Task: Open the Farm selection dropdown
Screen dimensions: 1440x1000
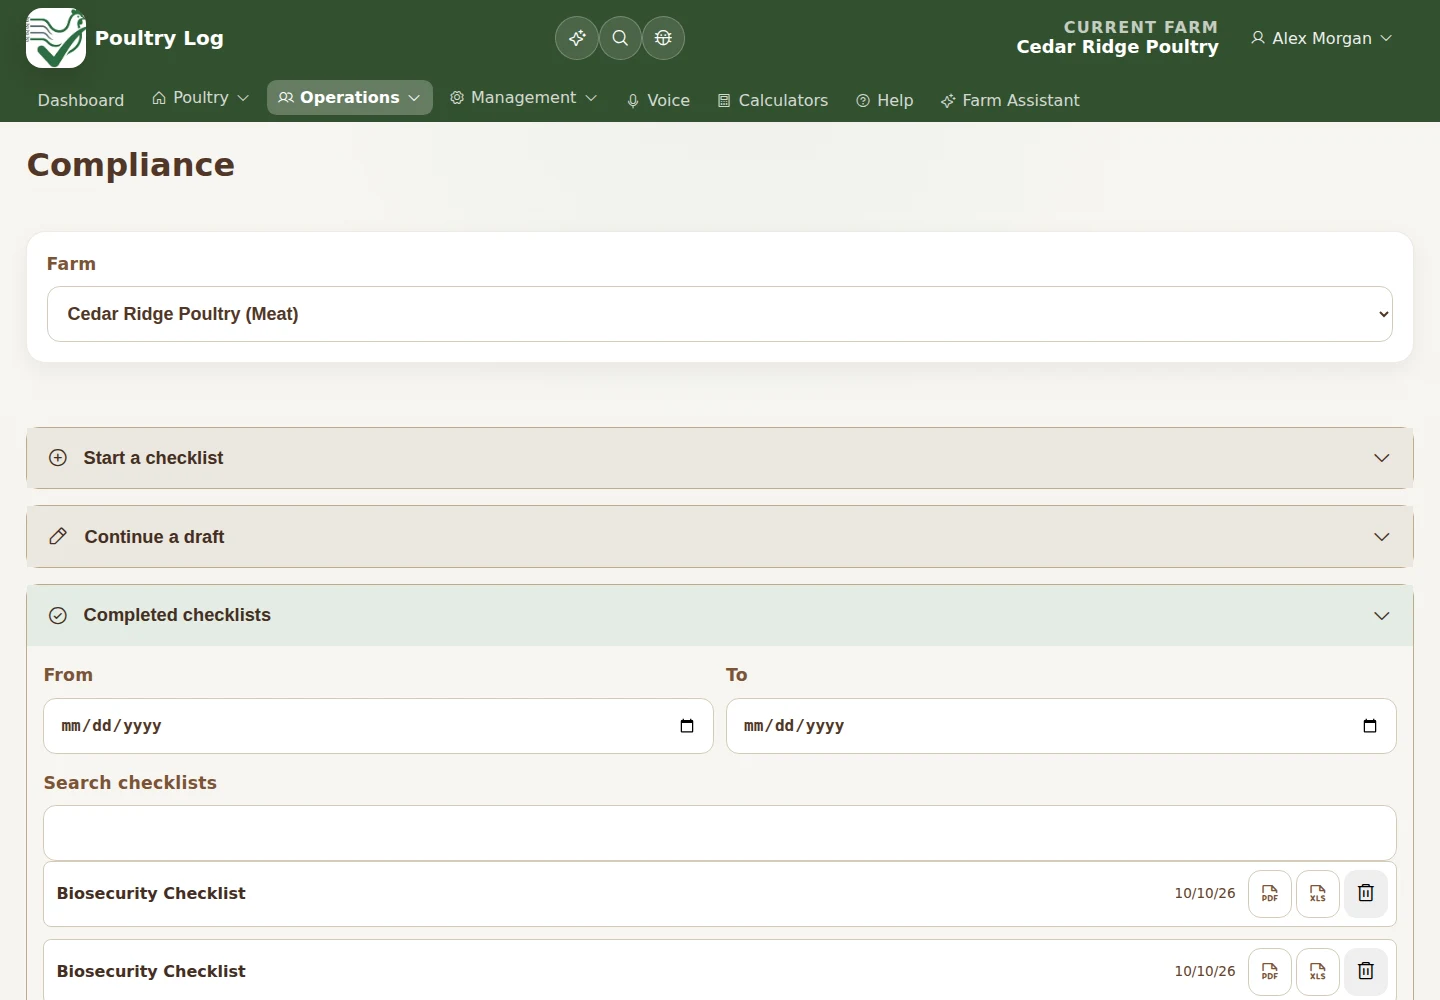Action: (720, 314)
